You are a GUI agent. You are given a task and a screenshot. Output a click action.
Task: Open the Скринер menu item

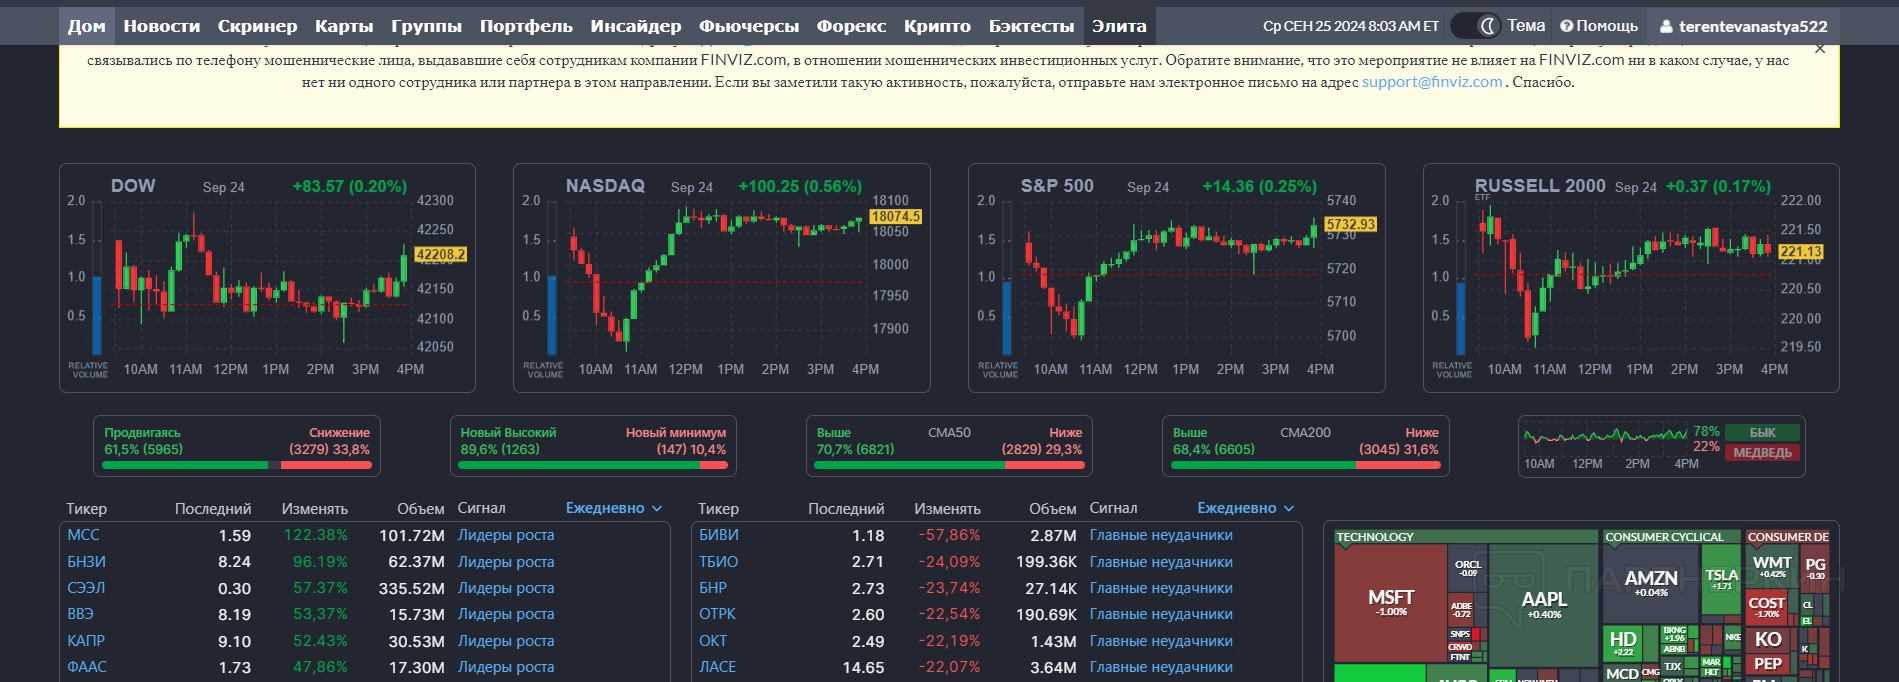[x=257, y=26]
